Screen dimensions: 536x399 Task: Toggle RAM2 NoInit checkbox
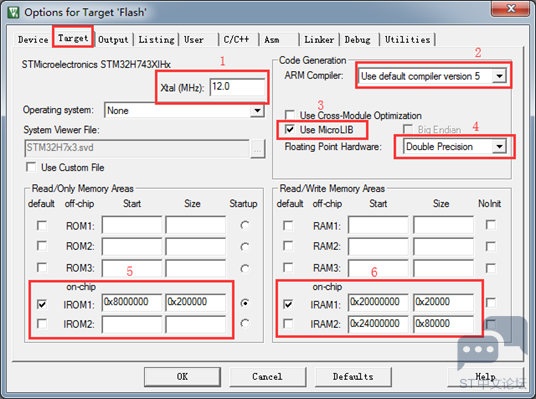click(x=491, y=247)
